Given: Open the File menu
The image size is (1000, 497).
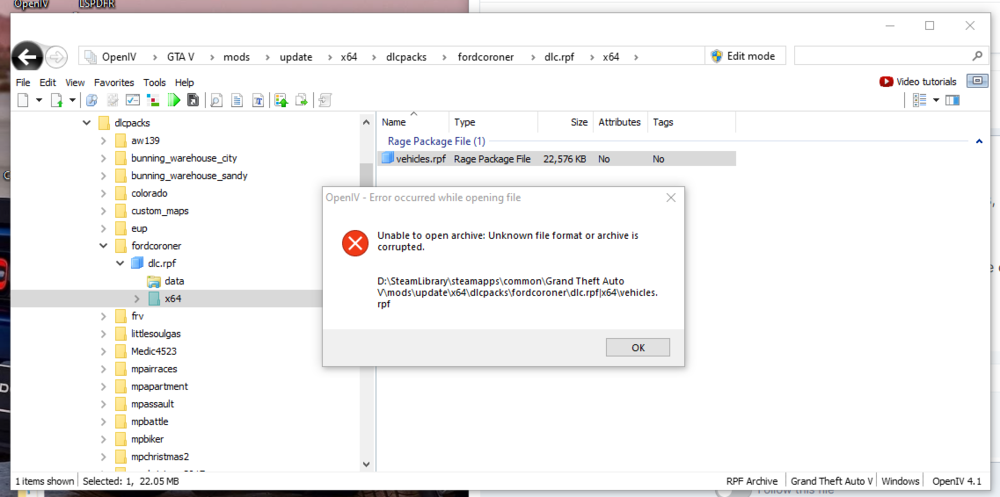Looking at the screenshot, I should click(x=23, y=82).
